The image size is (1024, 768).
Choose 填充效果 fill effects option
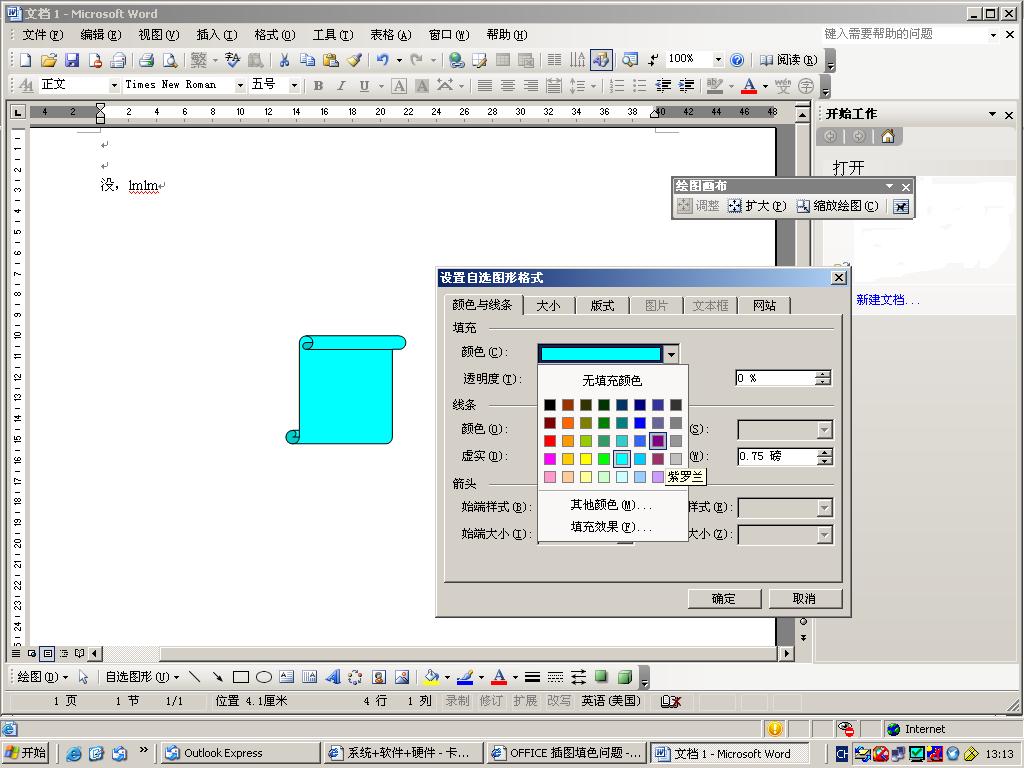(611, 526)
